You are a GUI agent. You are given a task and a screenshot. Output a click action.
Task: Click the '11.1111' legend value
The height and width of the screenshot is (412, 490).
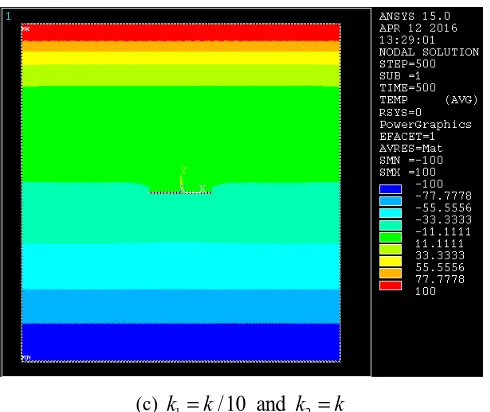click(x=439, y=243)
